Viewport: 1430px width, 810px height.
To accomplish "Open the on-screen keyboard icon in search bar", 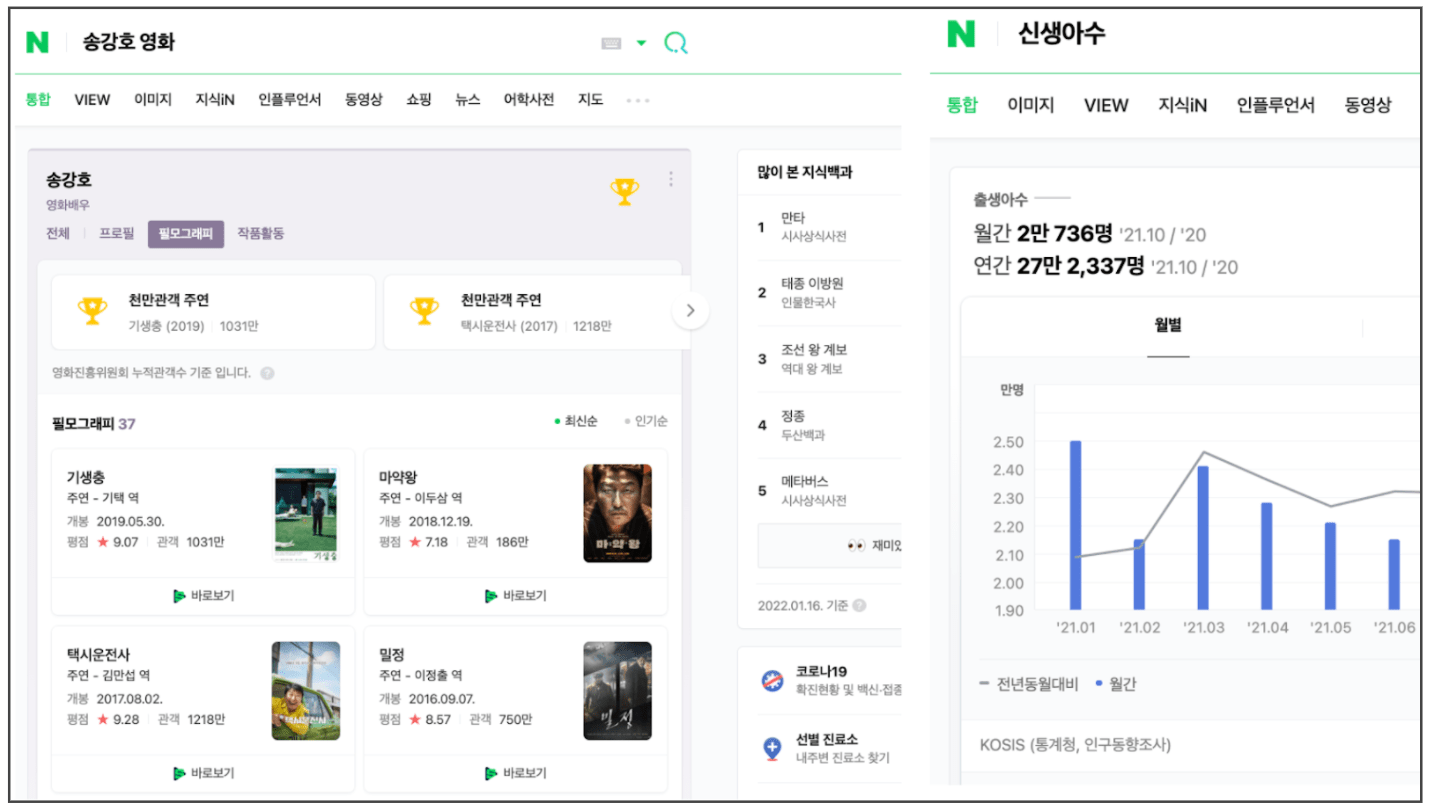I will pyautogui.click(x=612, y=43).
